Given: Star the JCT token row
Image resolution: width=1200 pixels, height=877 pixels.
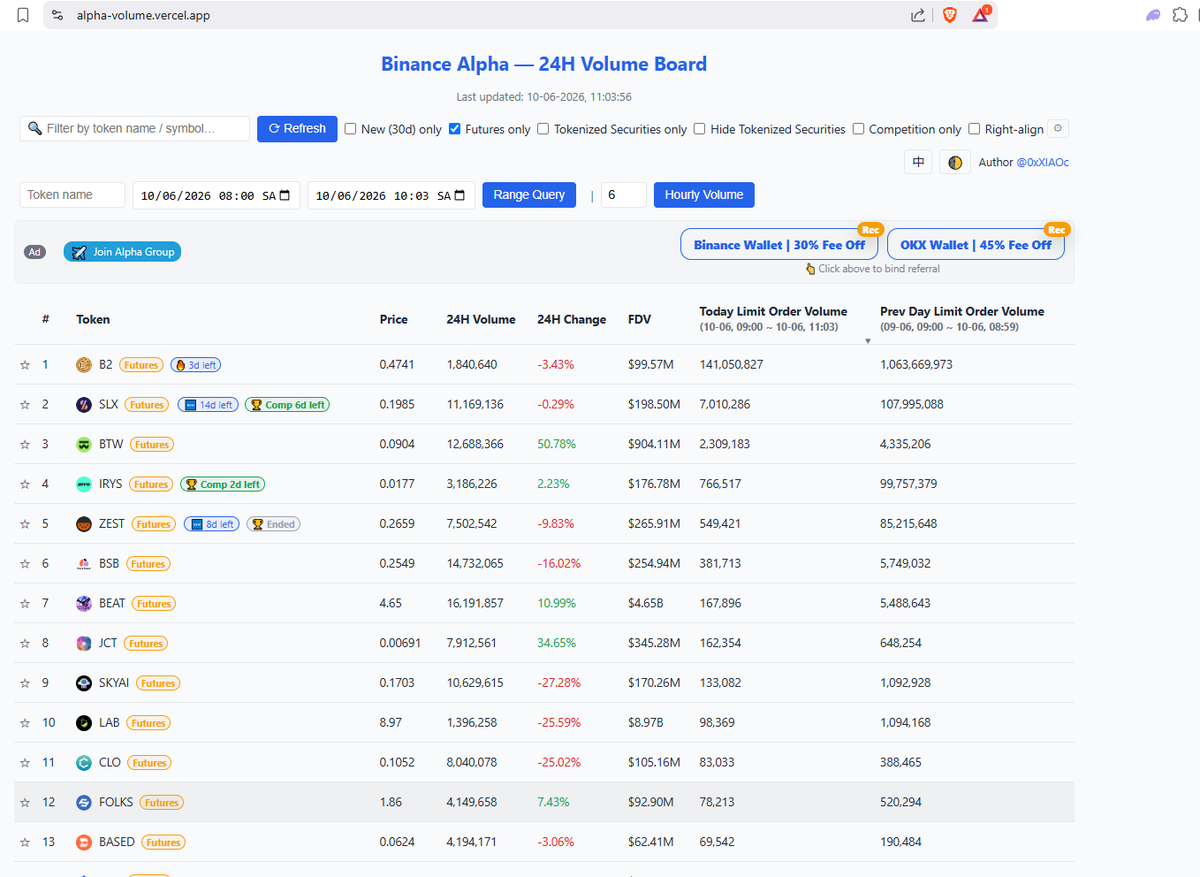Looking at the screenshot, I should 25,643.
